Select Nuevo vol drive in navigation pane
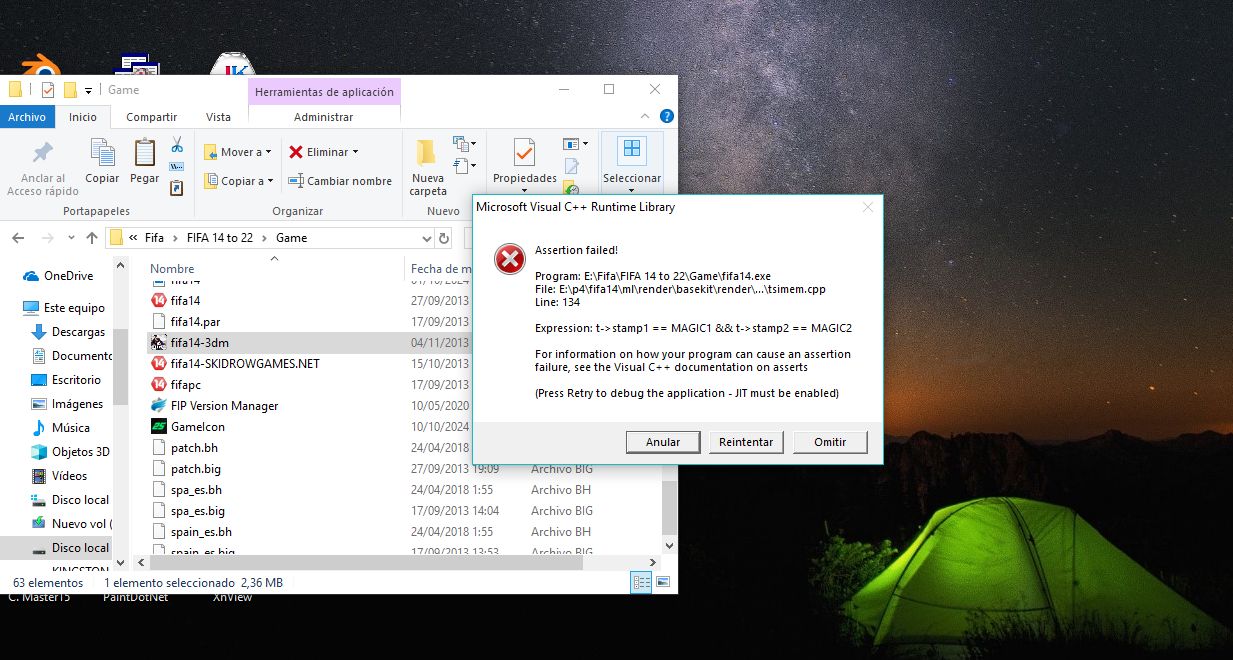1233x660 pixels. [71, 524]
